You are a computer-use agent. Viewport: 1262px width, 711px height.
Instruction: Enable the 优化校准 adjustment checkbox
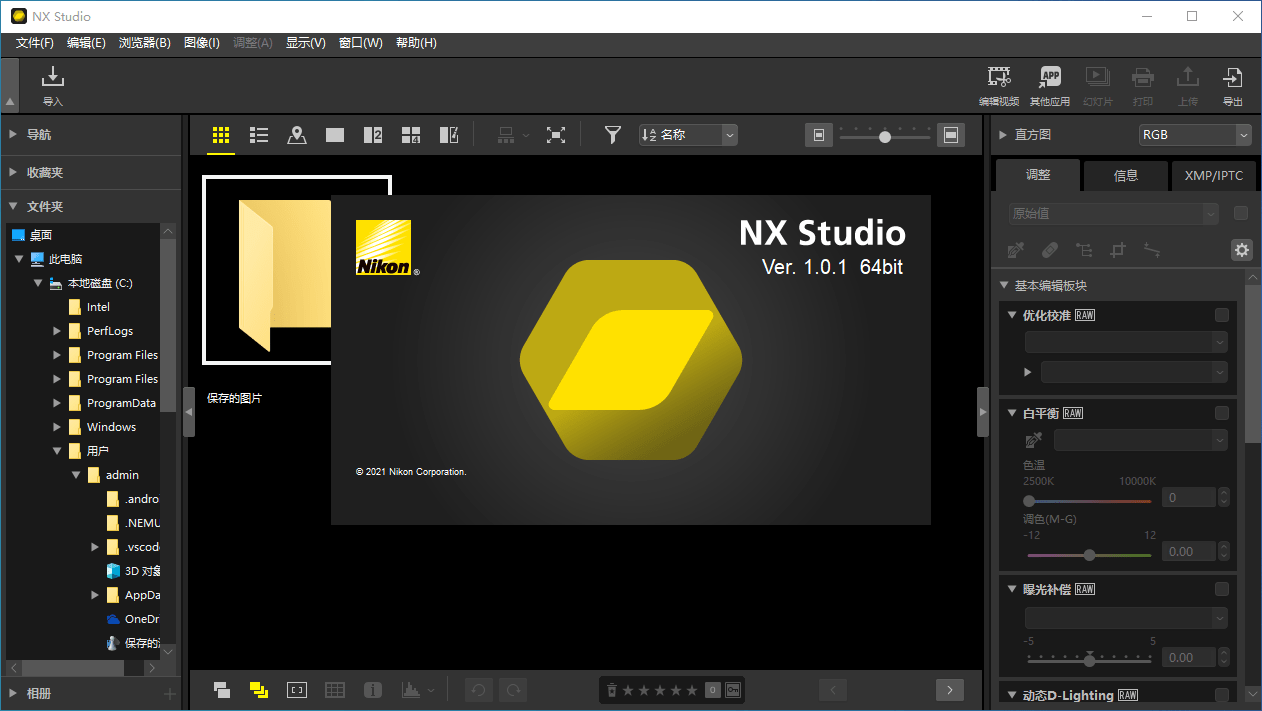1221,314
